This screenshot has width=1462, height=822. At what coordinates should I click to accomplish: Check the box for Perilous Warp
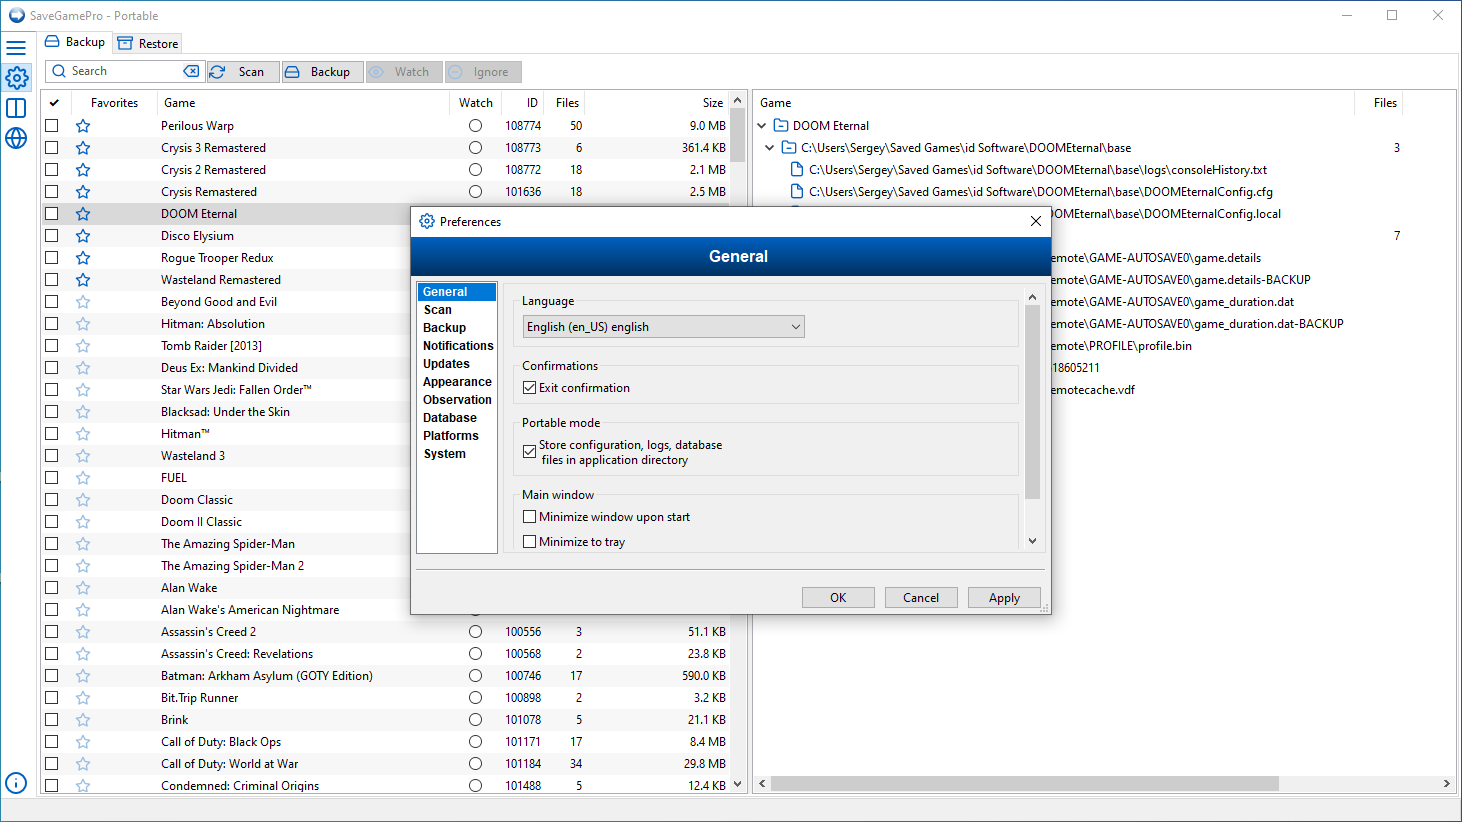(52, 126)
